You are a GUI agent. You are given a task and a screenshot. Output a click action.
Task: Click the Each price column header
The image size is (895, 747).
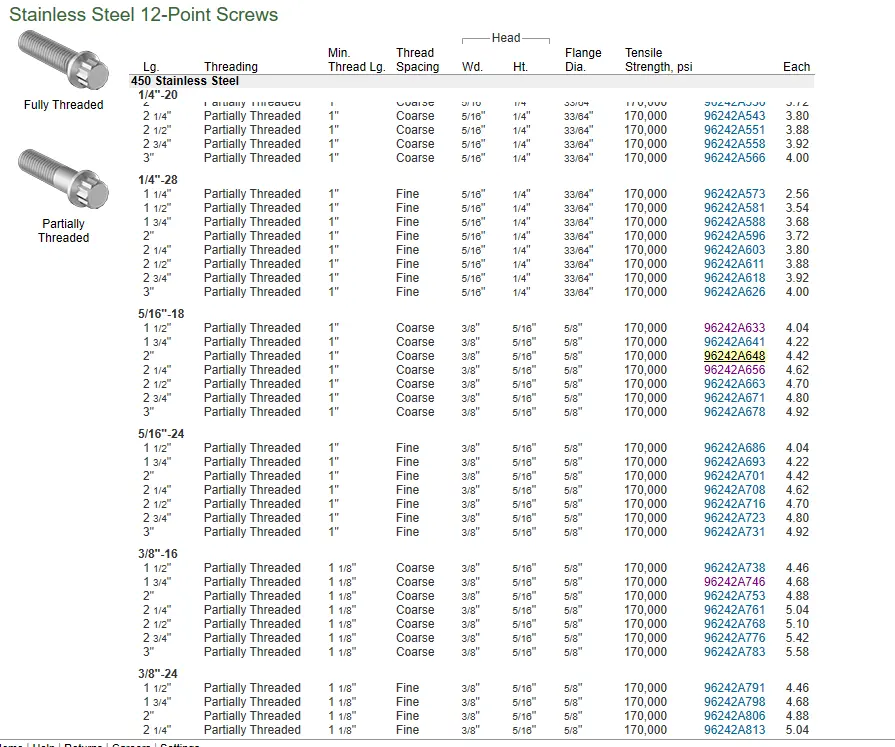[x=796, y=67]
